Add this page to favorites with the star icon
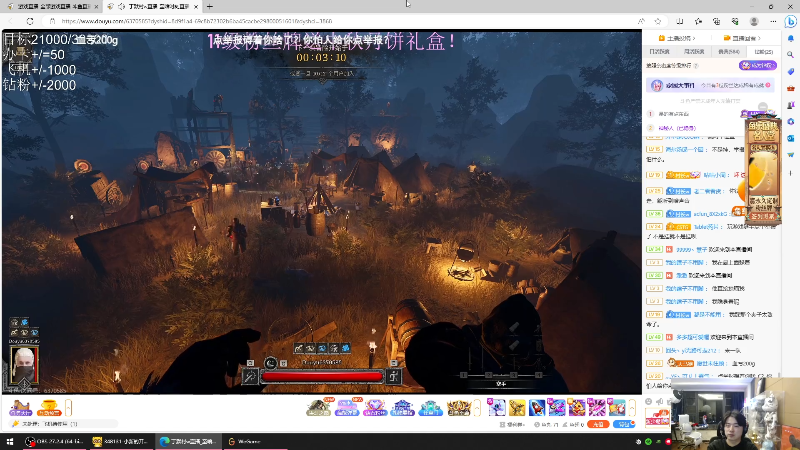Image resolution: width=800 pixels, height=450 pixels. [658, 21]
